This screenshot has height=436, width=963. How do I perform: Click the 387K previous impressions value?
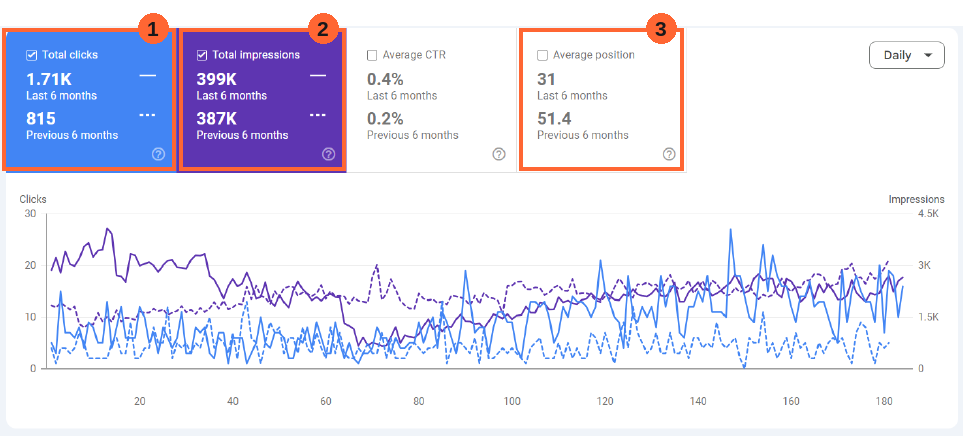pos(216,119)
